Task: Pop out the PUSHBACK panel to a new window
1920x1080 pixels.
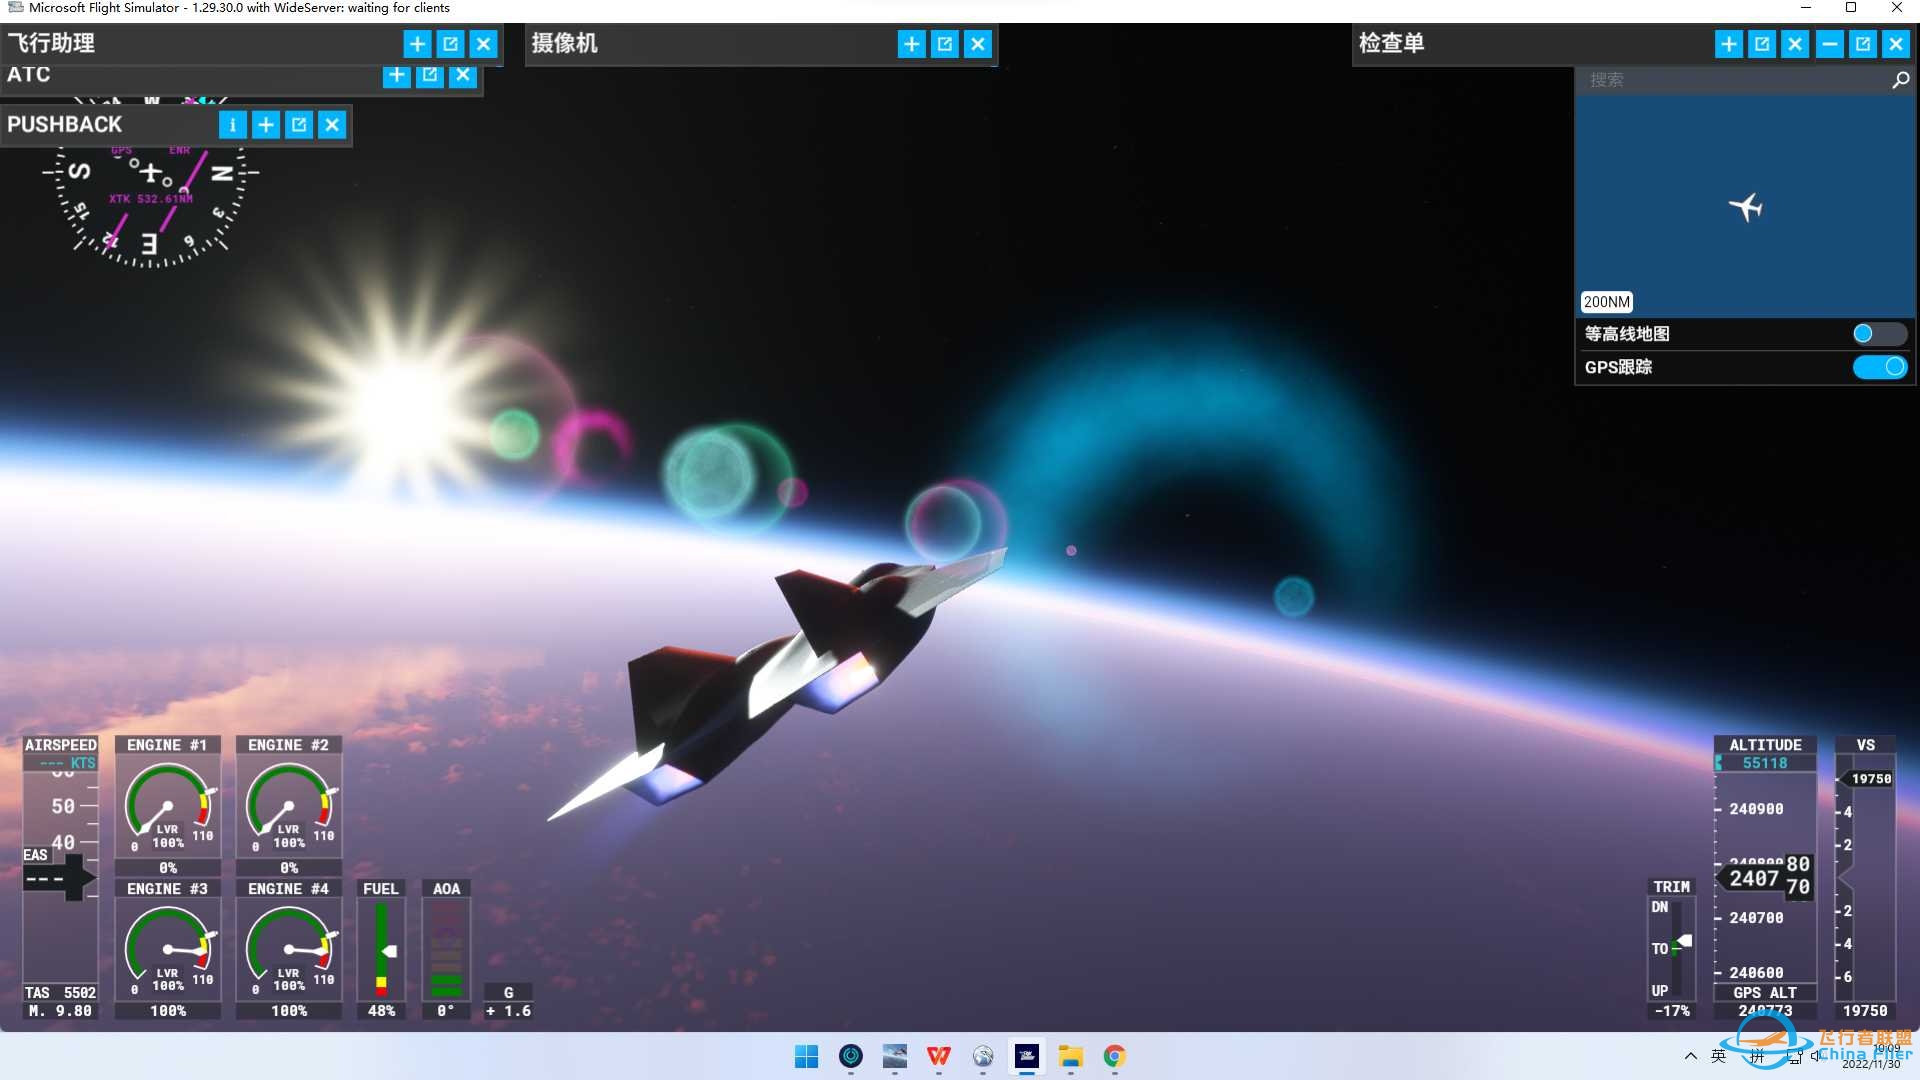Action: click(299, 125)
